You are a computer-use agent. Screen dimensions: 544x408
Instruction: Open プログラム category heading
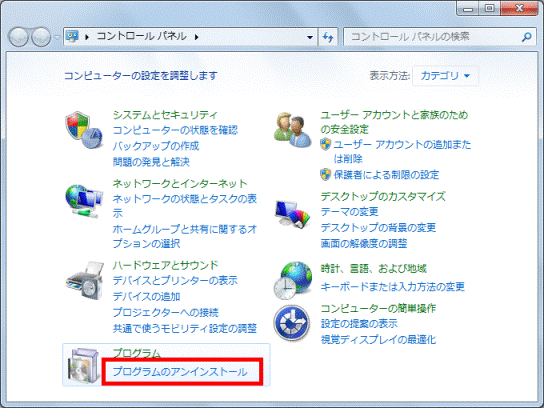click(137, 353)
